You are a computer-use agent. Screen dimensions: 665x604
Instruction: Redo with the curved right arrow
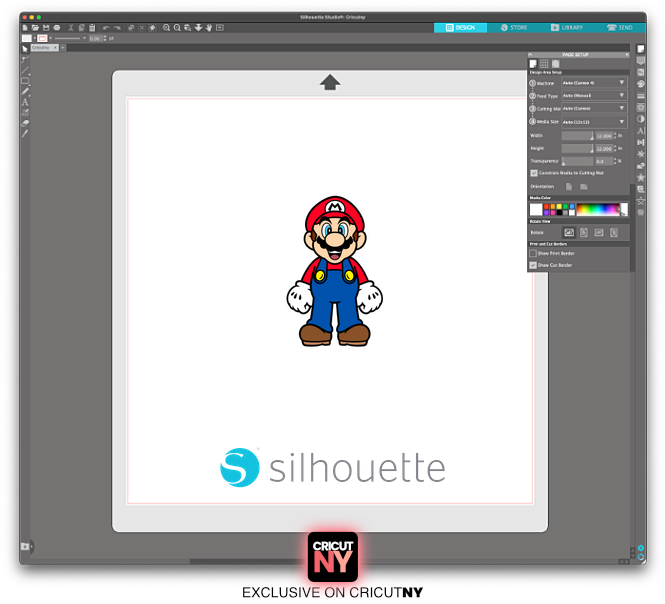pos(117,28)
